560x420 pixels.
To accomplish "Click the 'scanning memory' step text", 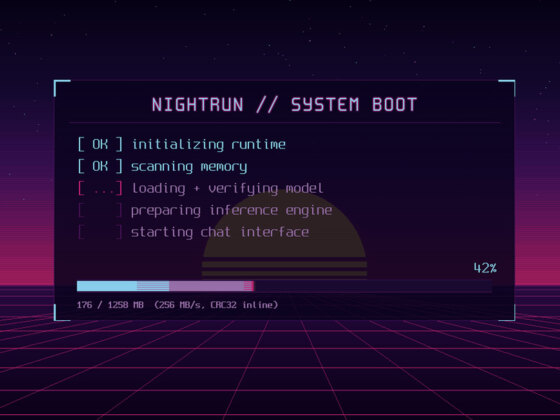I will [189, 167].
